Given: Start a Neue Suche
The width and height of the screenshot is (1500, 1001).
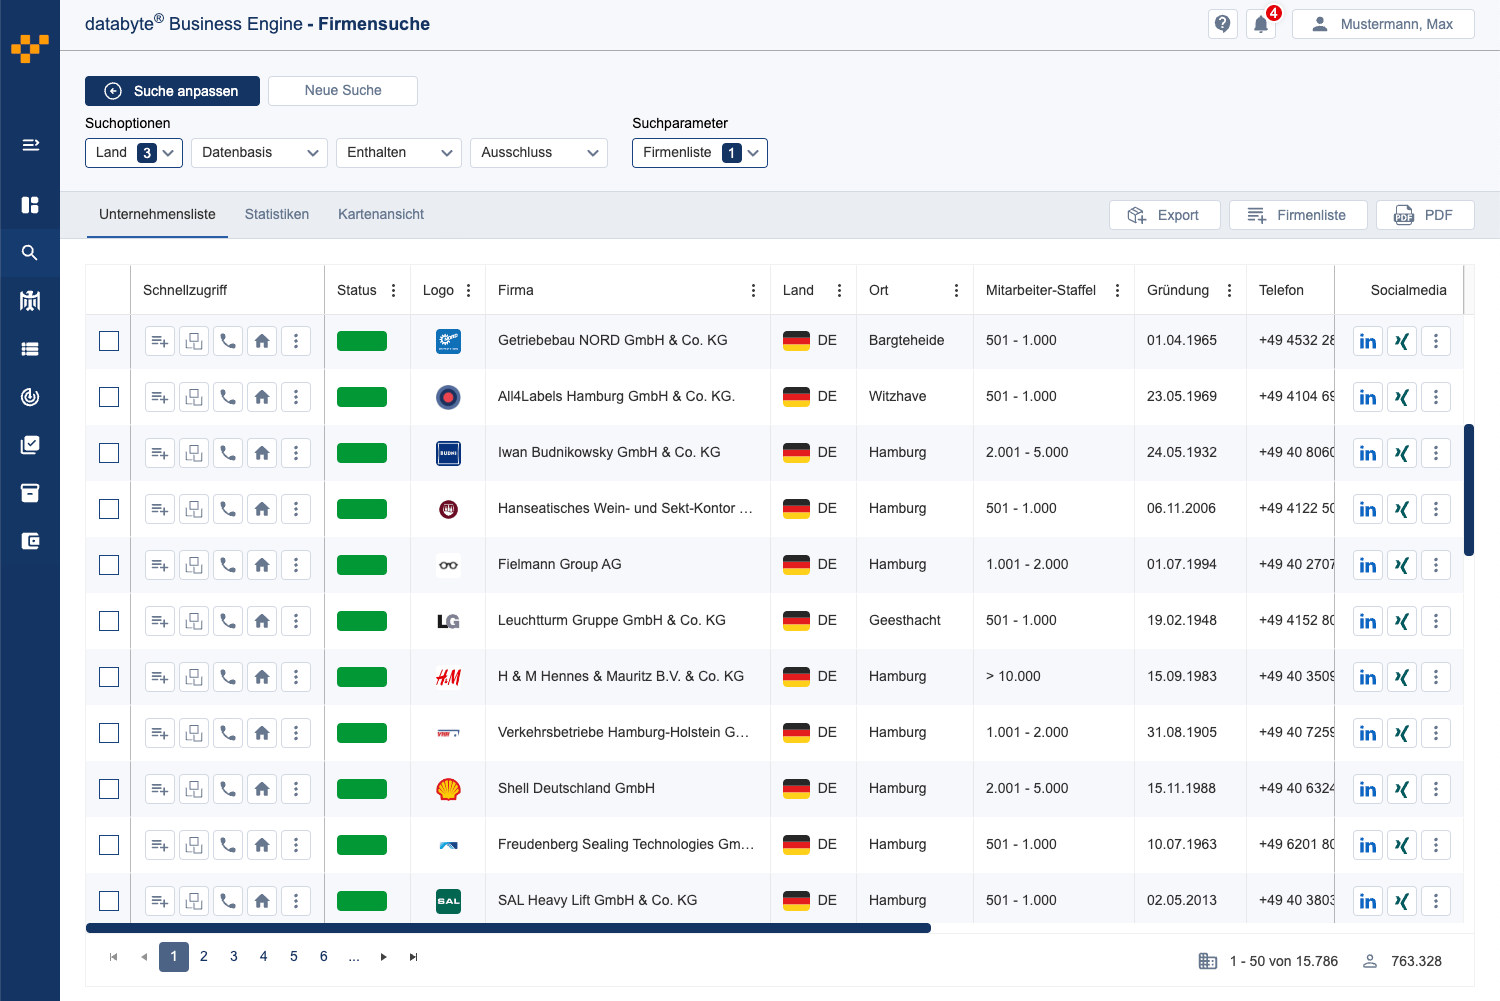Looking at the screenshot, I should tap(342, 90).
